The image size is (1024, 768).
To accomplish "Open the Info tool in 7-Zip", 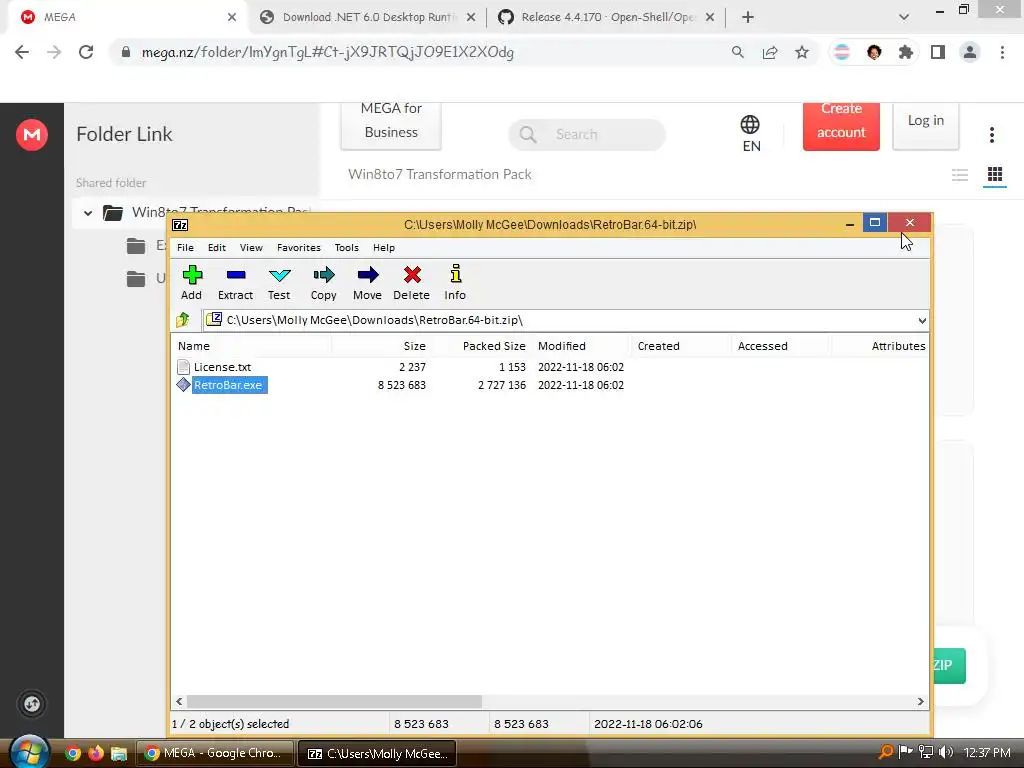I will click(x=455, y=283).
